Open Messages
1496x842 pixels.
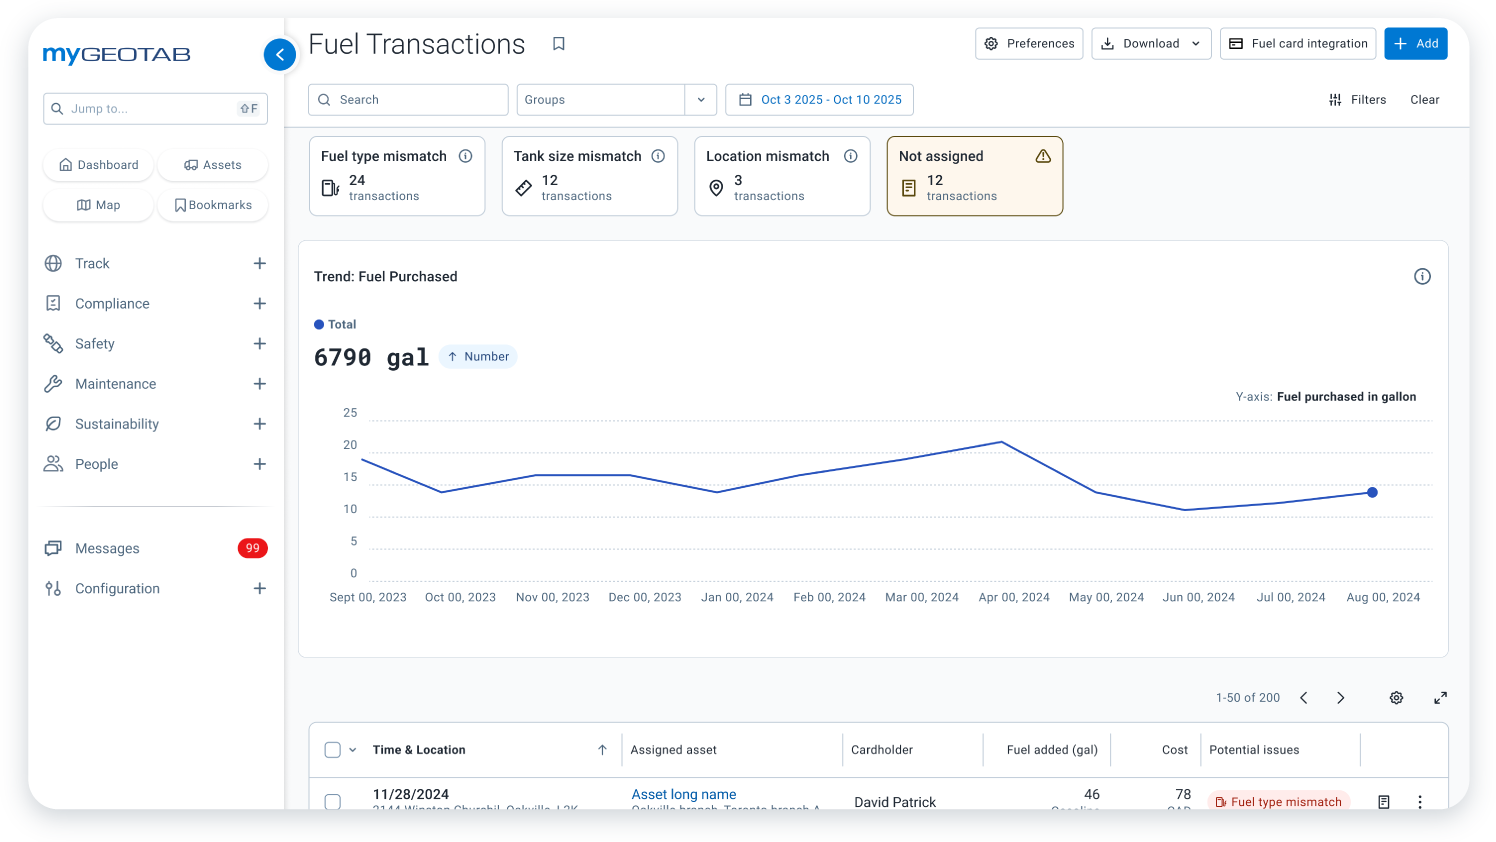click(x=107, y=548)
